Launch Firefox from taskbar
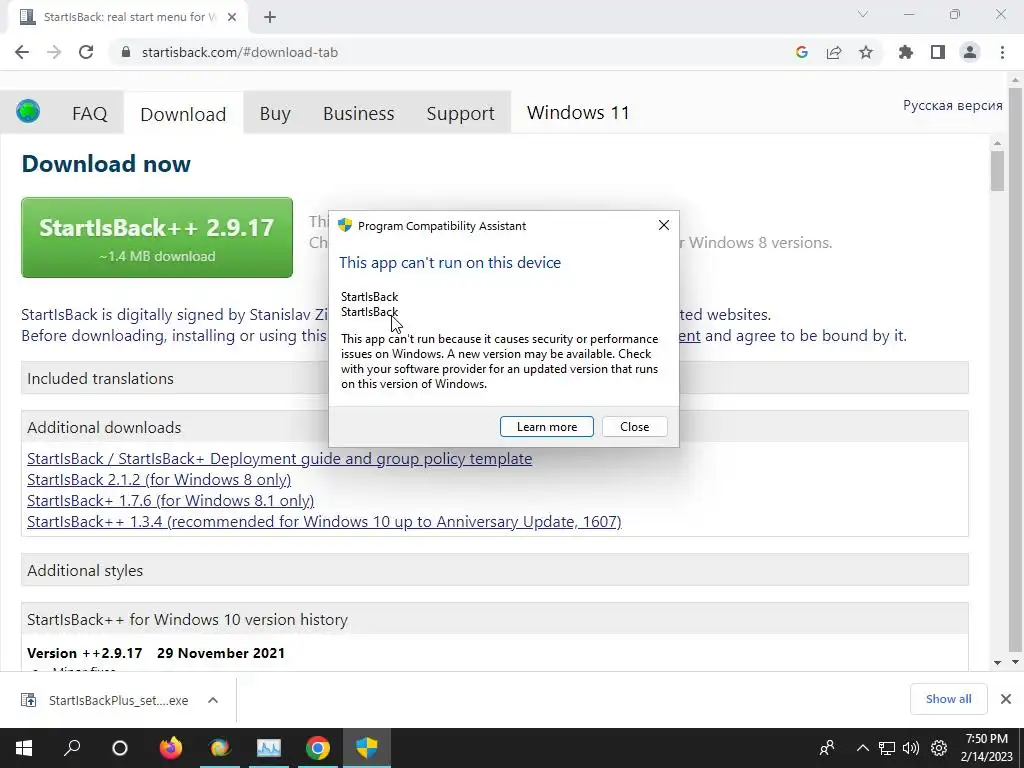1024x768 pixels. pos(170,748)
